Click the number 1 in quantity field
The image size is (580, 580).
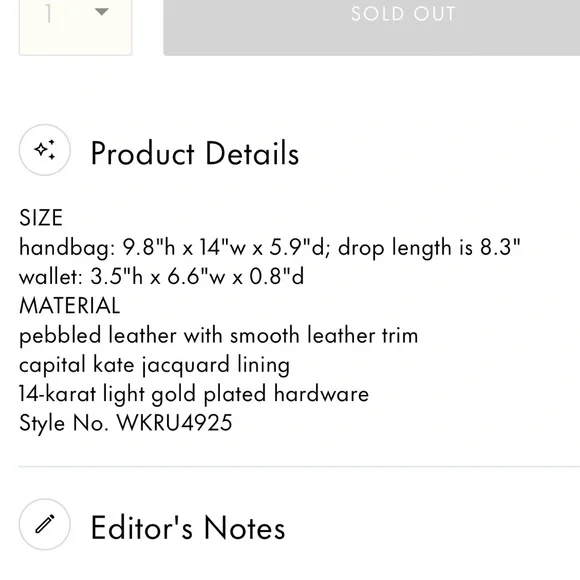click(x=48, y=14)
